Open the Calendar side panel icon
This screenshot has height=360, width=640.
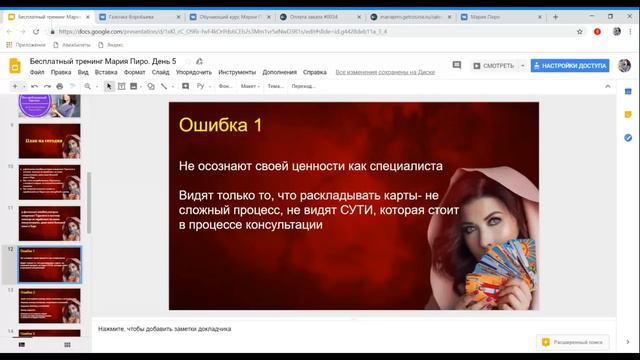628,91
